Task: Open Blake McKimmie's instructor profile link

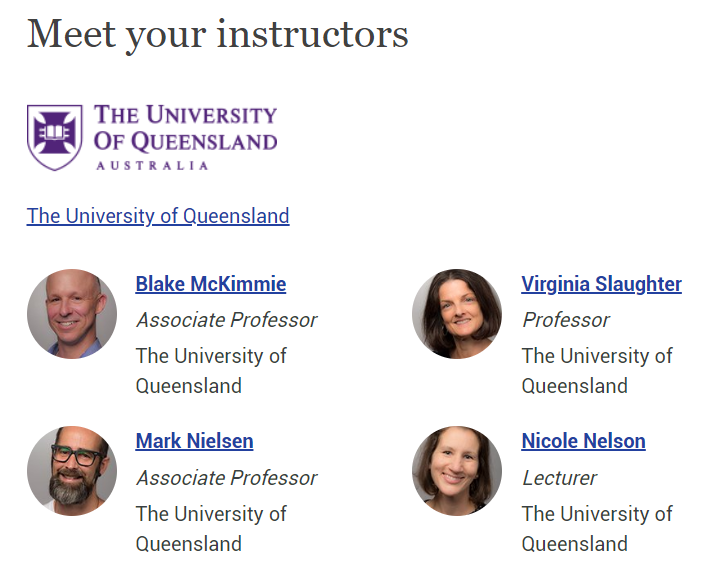Action: (x=211, y=284)
